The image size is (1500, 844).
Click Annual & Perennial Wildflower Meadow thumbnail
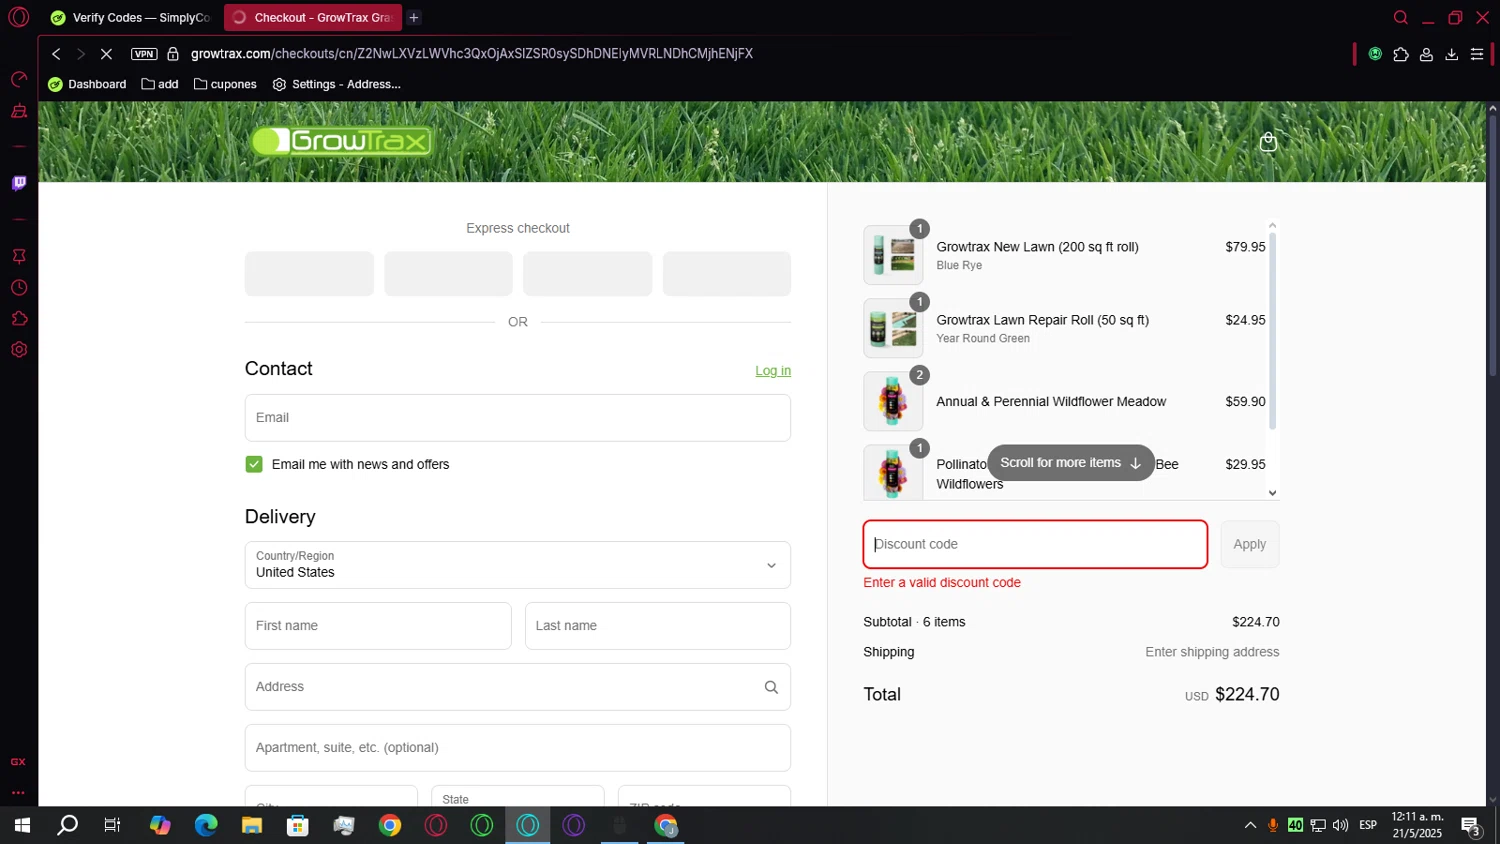coord(893,401)
